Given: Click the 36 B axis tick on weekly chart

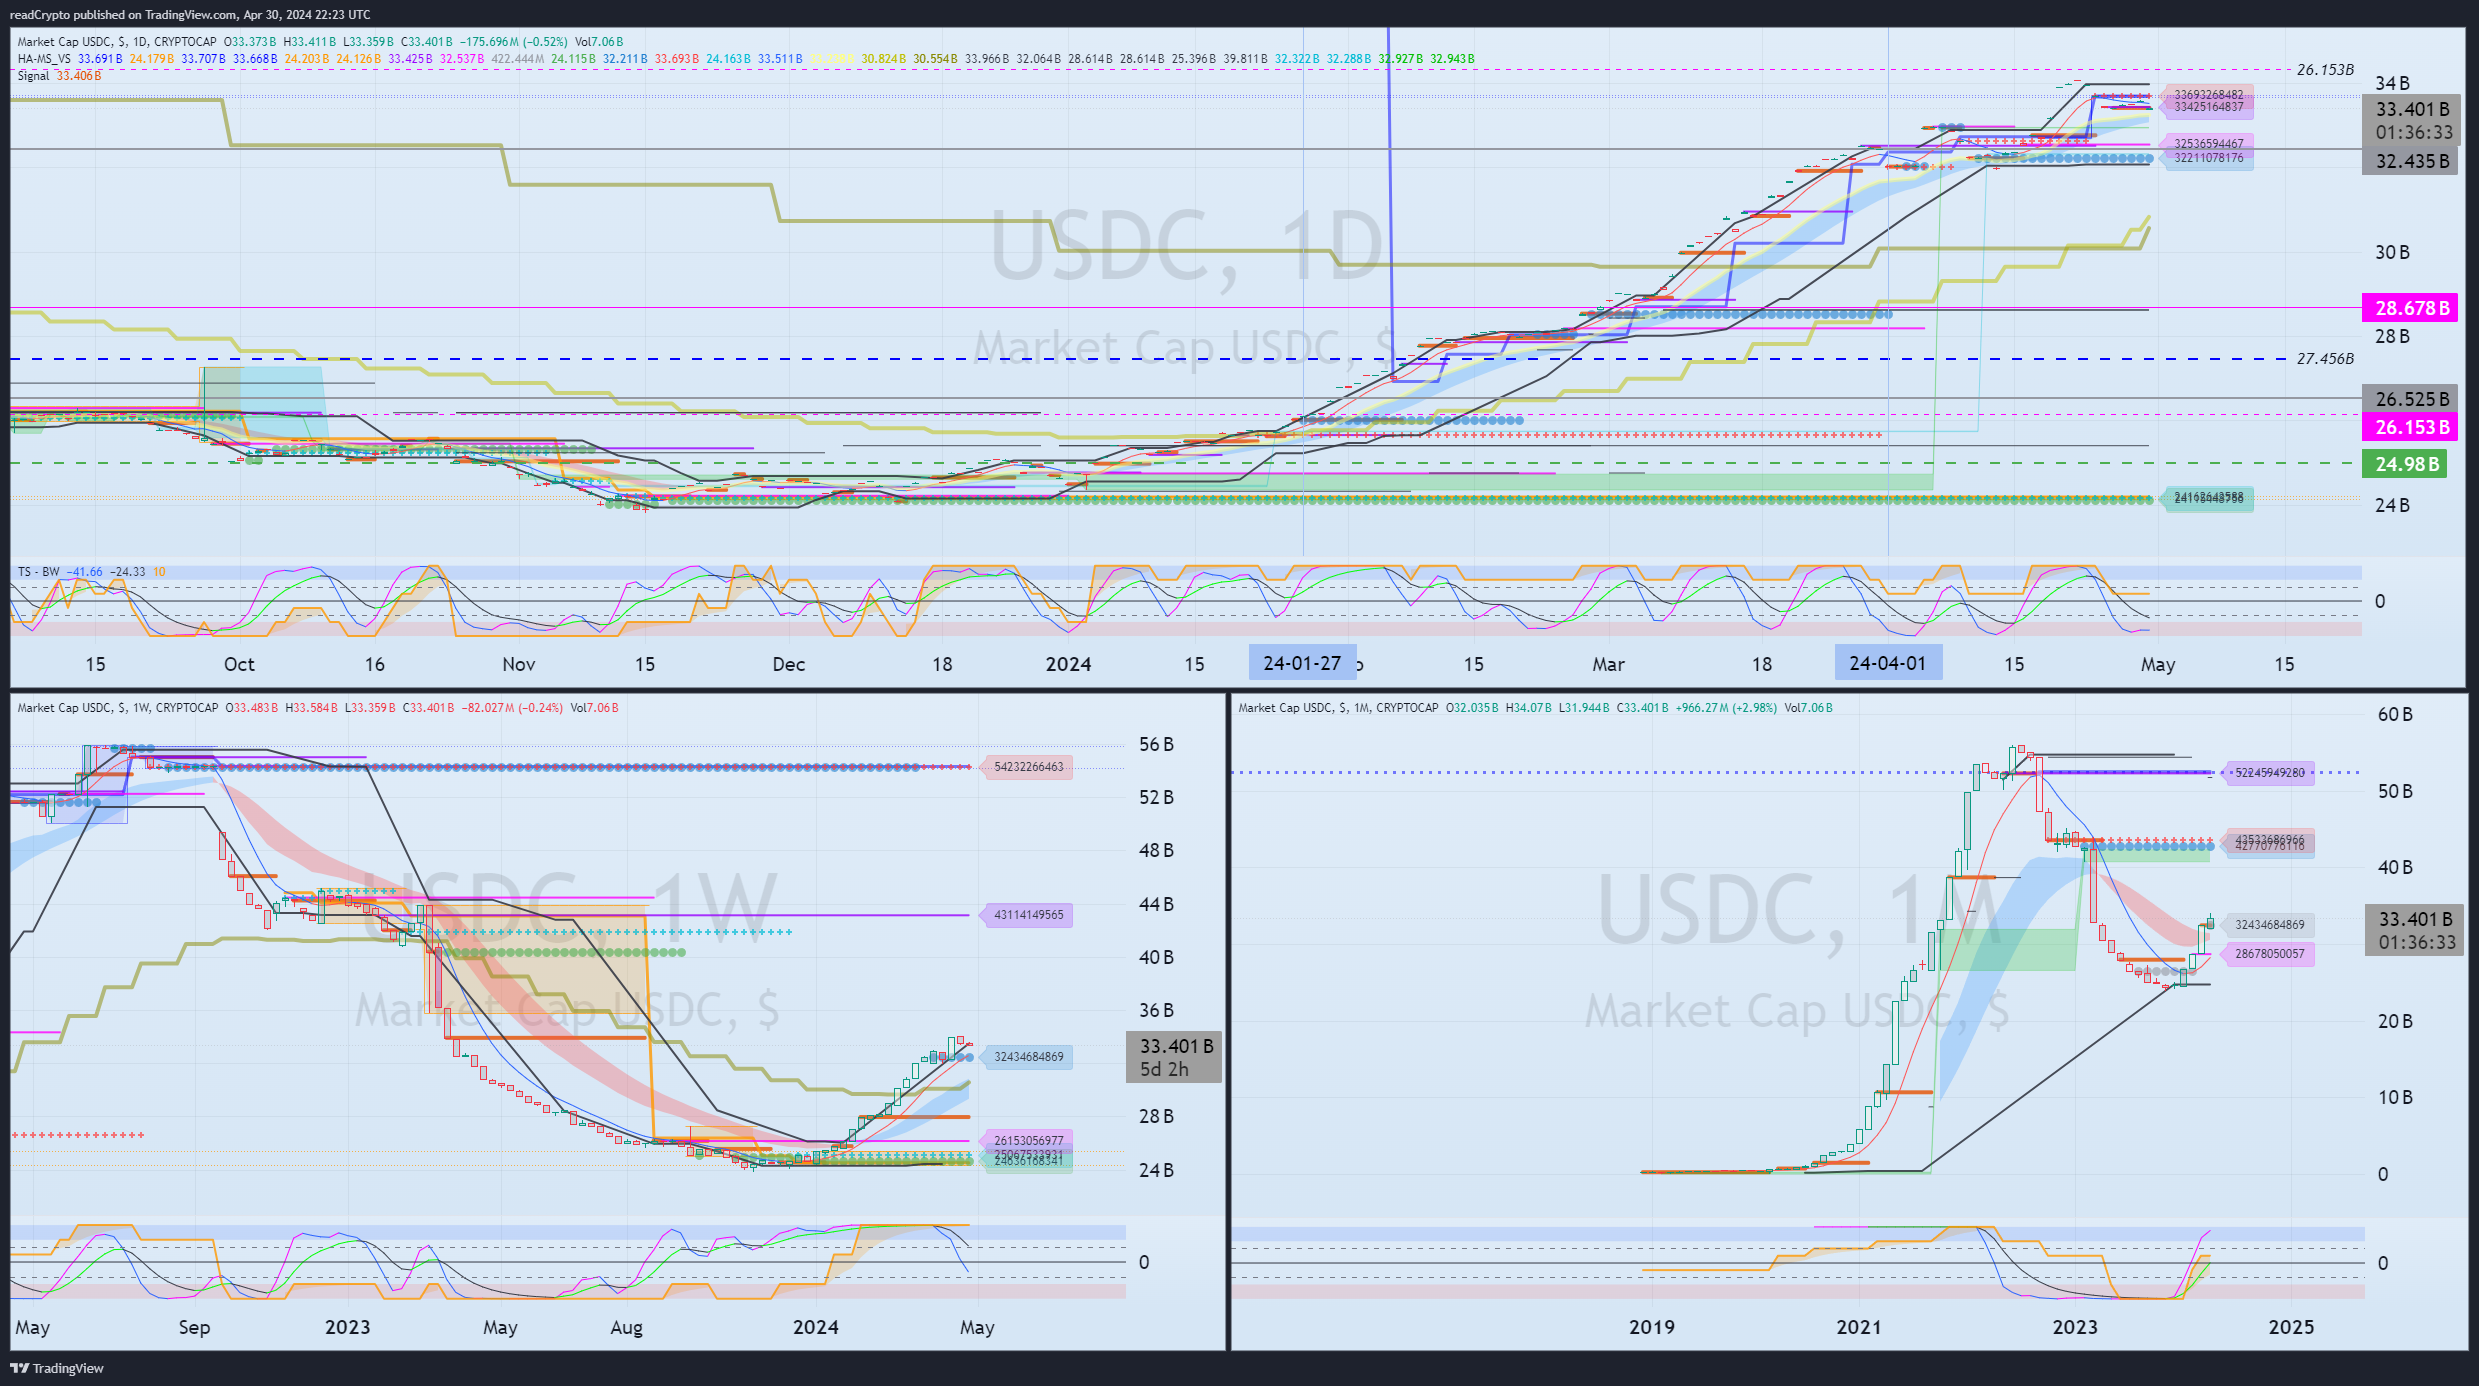Looking at the screenshot, I should [x=1156, y=1010].
